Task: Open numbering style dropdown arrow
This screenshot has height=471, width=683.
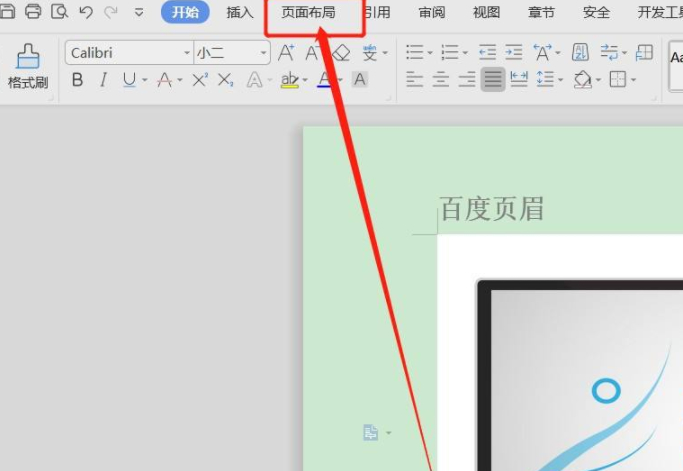Action: click(465, 53)
